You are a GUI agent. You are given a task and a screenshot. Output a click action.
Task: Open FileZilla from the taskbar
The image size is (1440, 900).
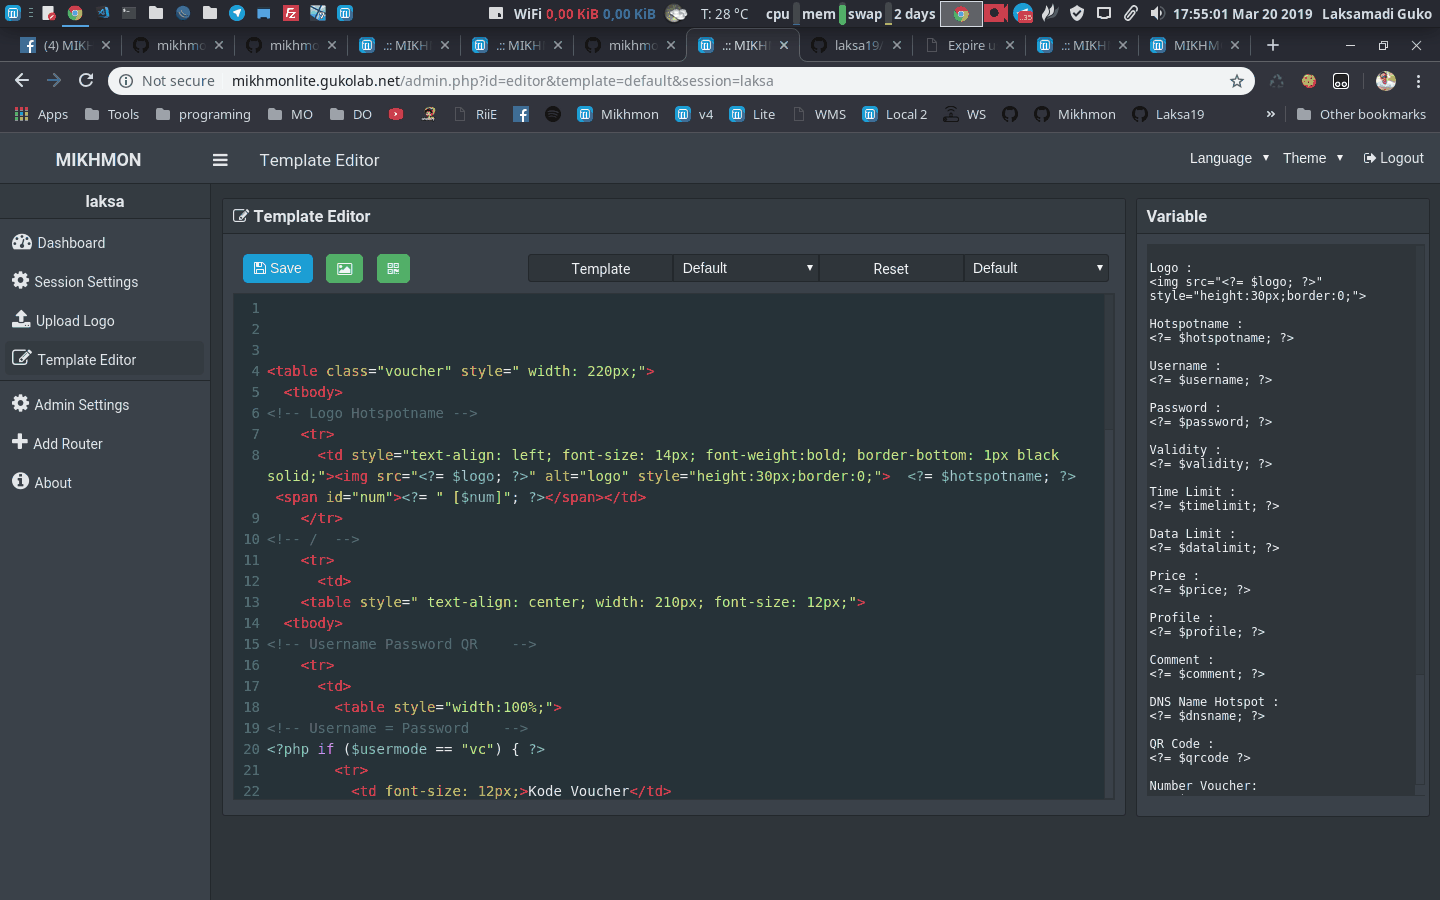click(291, 14)
